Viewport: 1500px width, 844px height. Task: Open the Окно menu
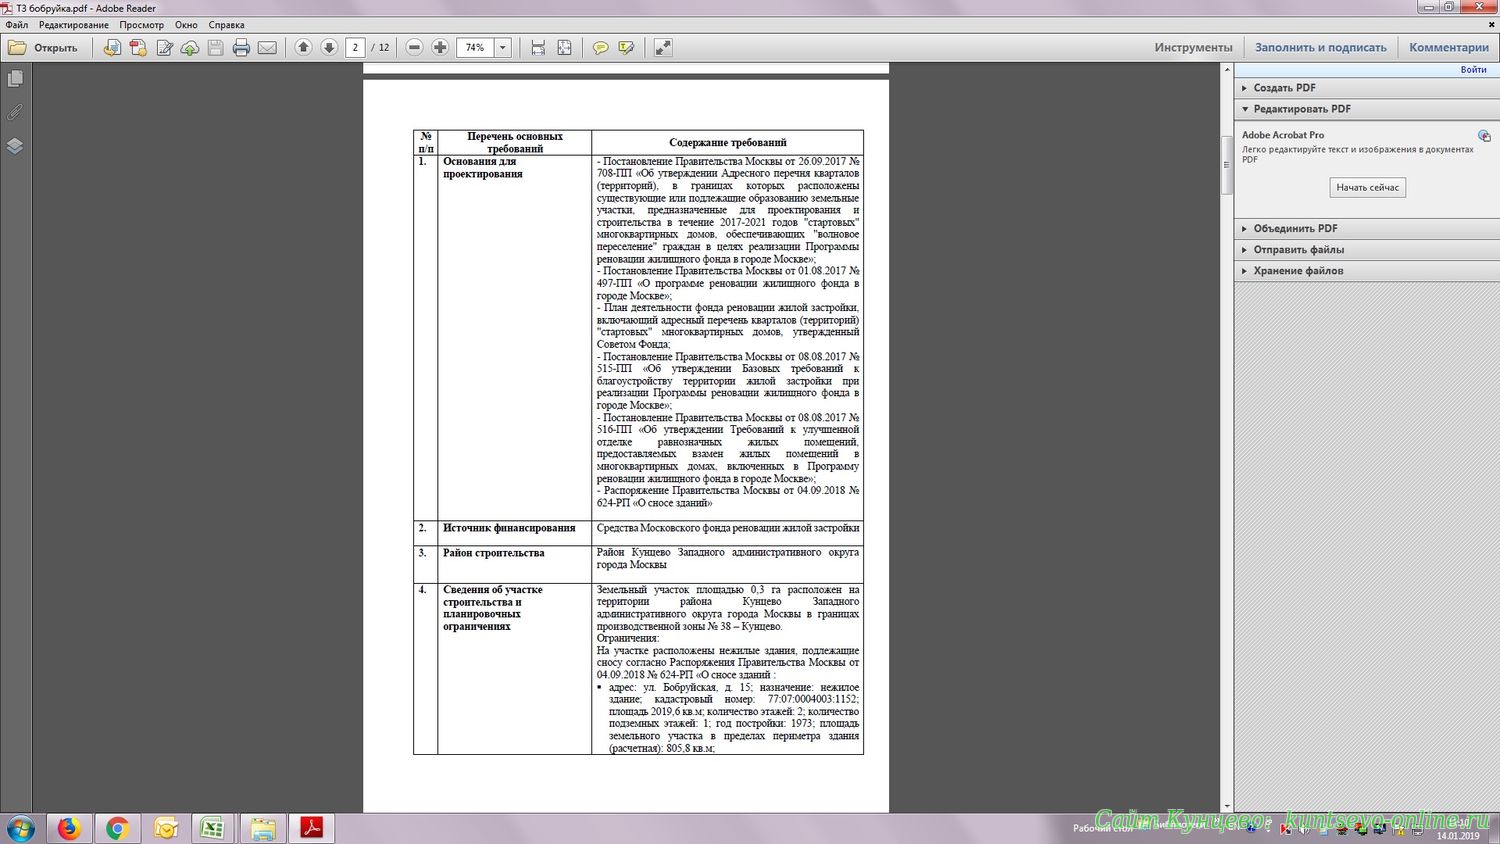coord(186,25)
